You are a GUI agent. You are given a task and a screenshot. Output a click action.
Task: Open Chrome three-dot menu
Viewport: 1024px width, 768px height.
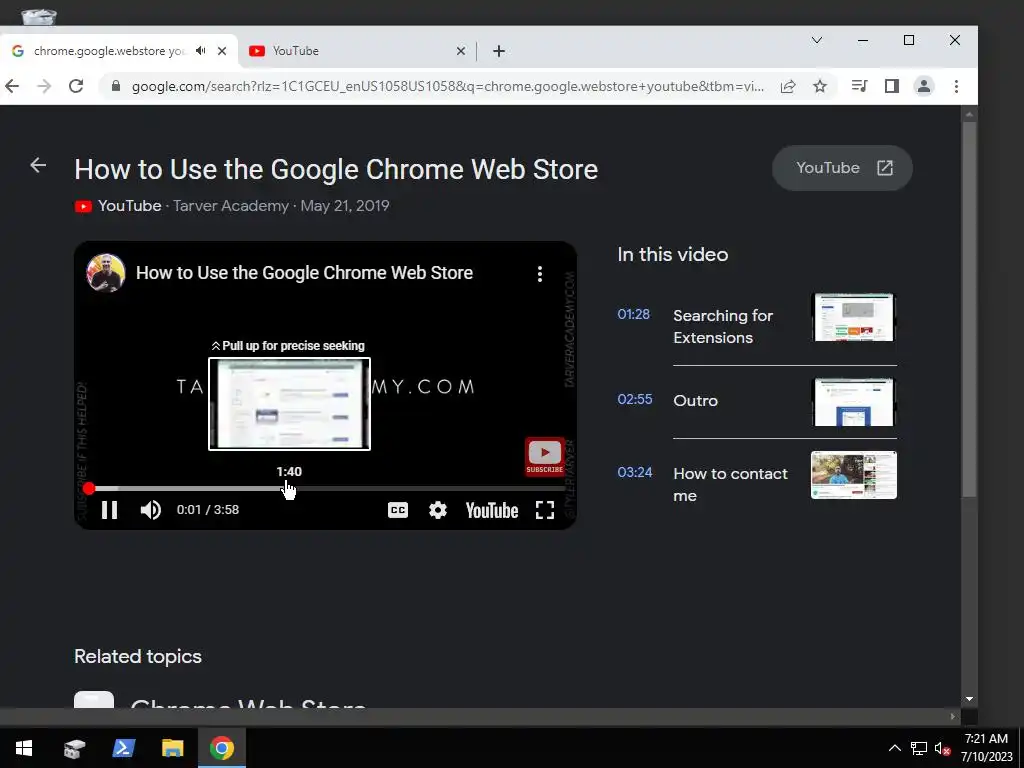coord(956,86)
